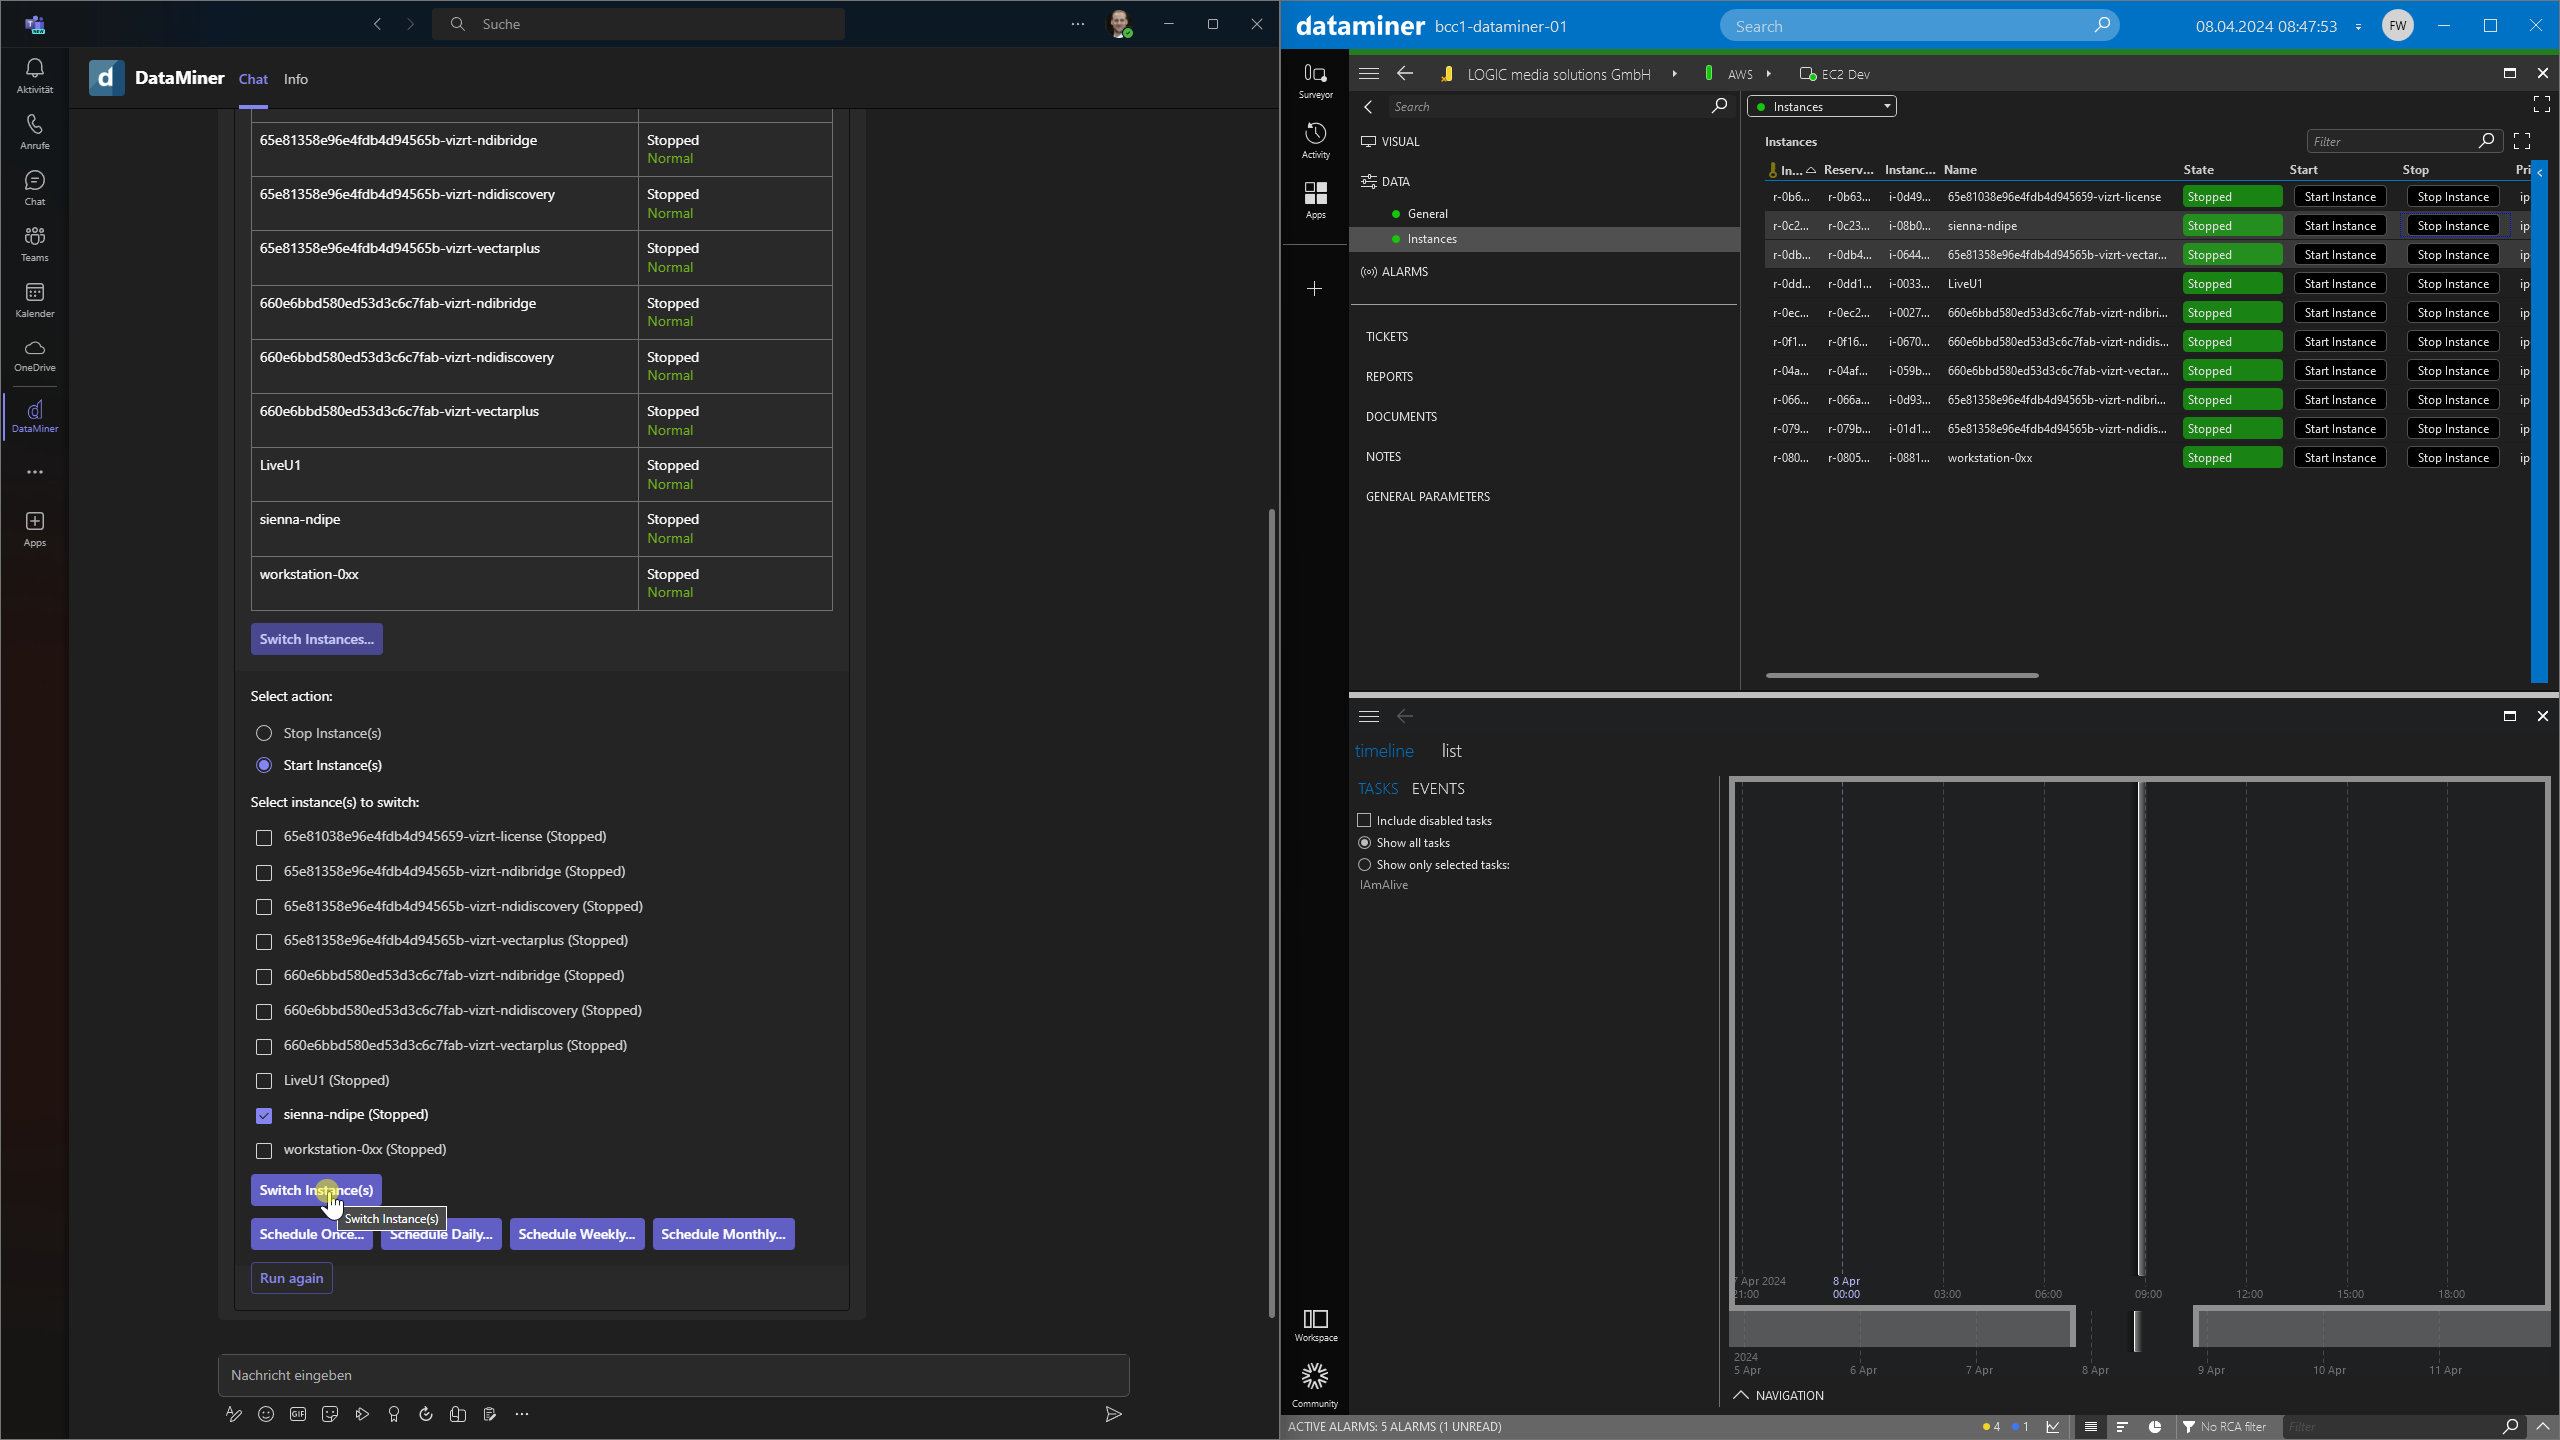
Task: Open Apps in the DataMiner sidebar
Action: (x=1315, y=200)
